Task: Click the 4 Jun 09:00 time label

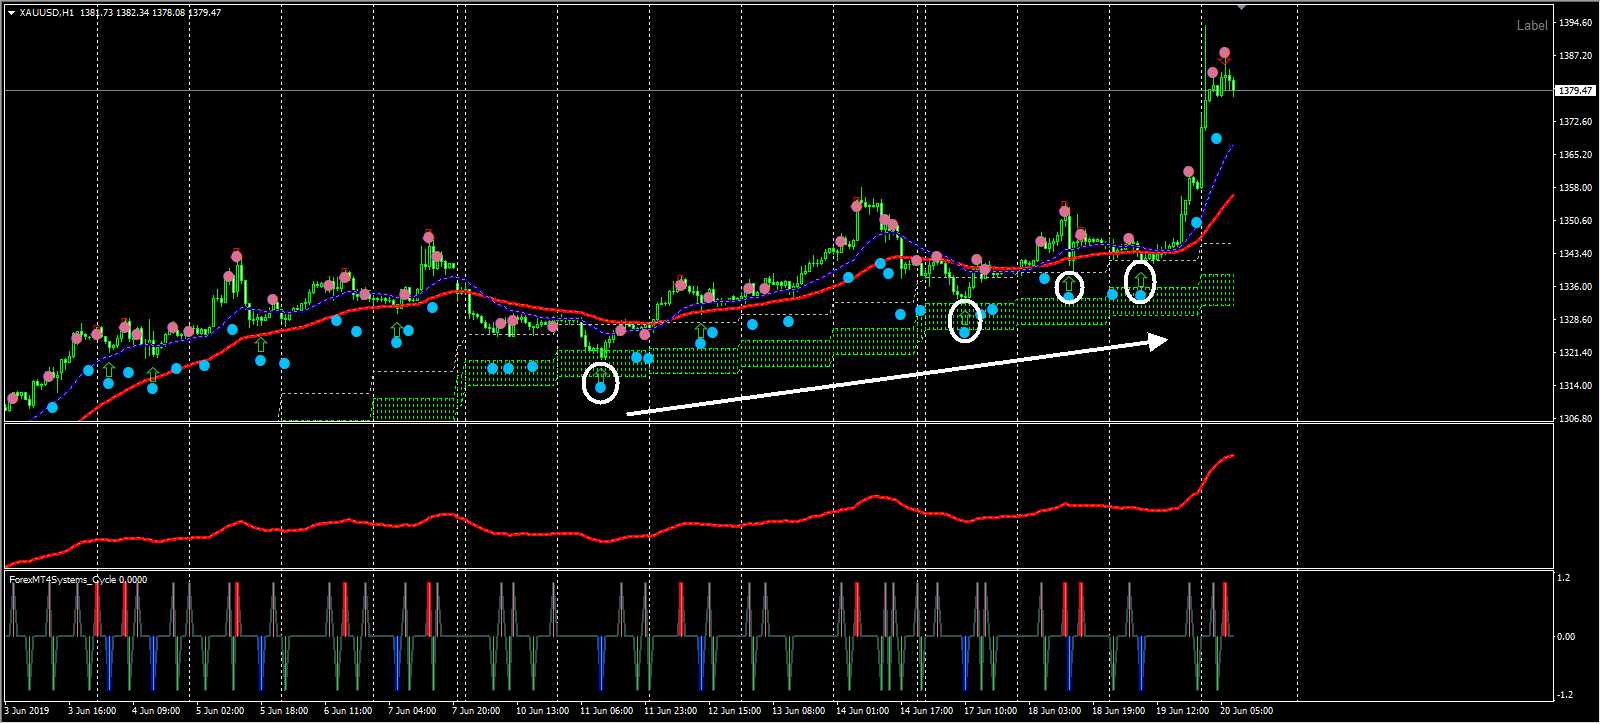Action: [x=155, y=711]
